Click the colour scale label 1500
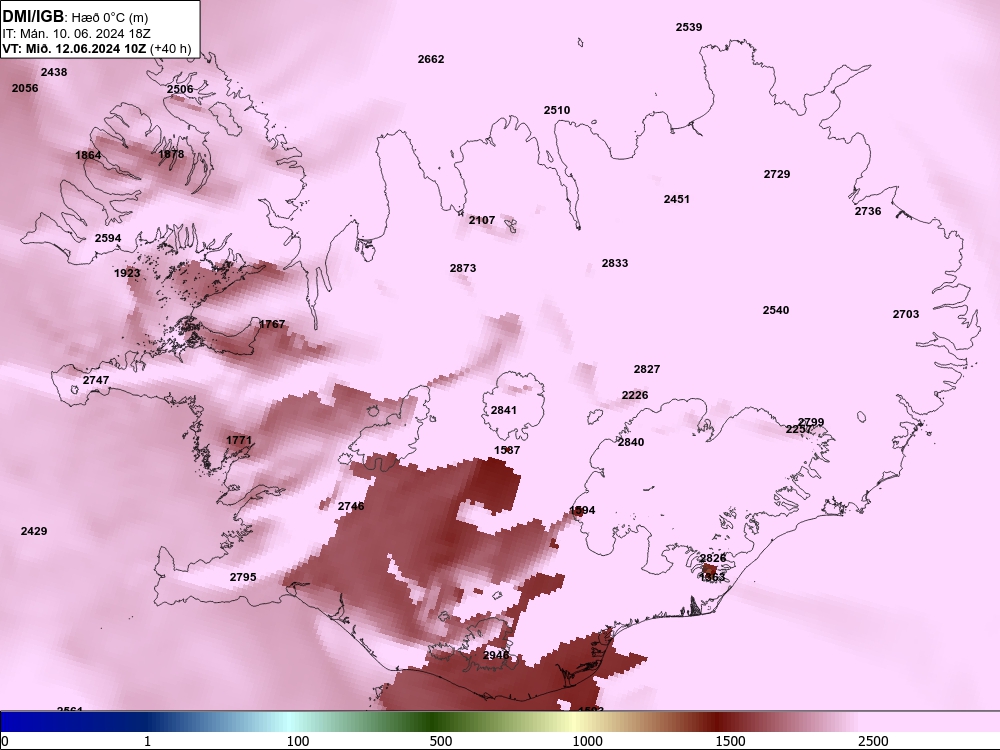Screen dimensions: 1000x750 (730, 741)
